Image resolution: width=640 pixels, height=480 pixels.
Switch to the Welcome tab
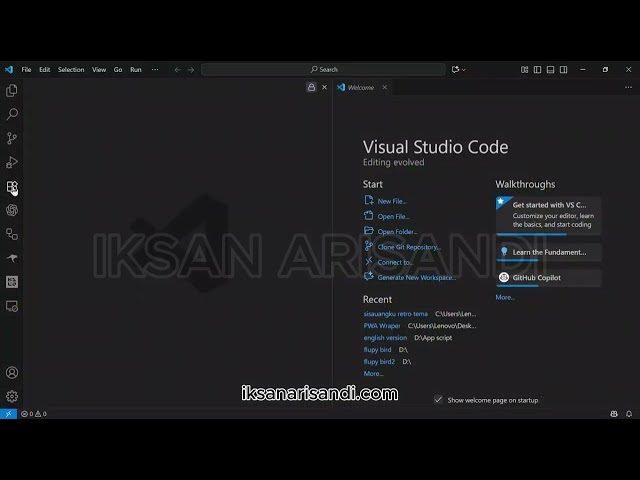[x=359, y=87]
